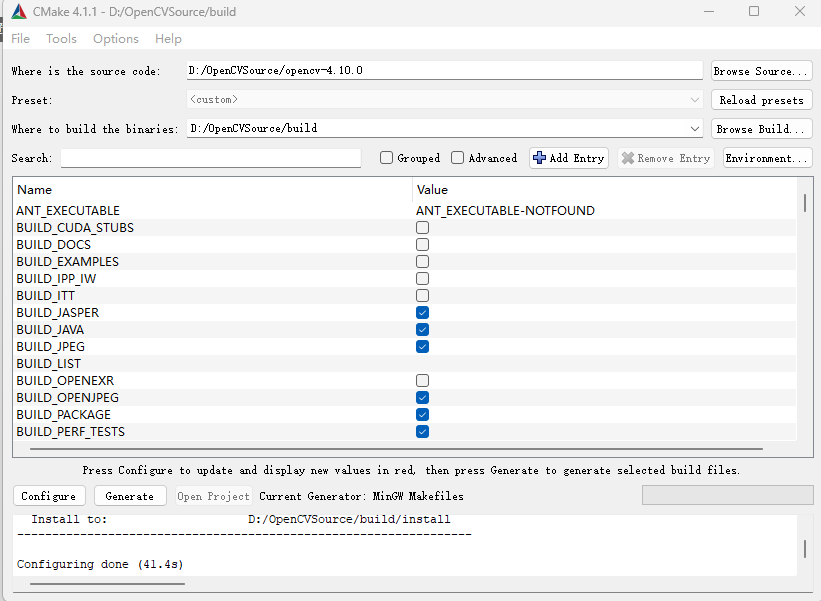Click the Generate button
The height and width of the screenshot is (601, 821).
130,496
